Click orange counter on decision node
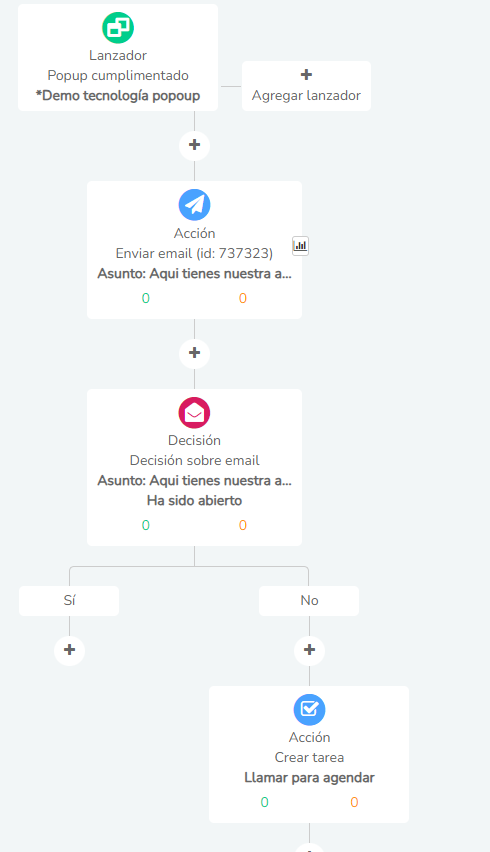 tap(243, 525)
